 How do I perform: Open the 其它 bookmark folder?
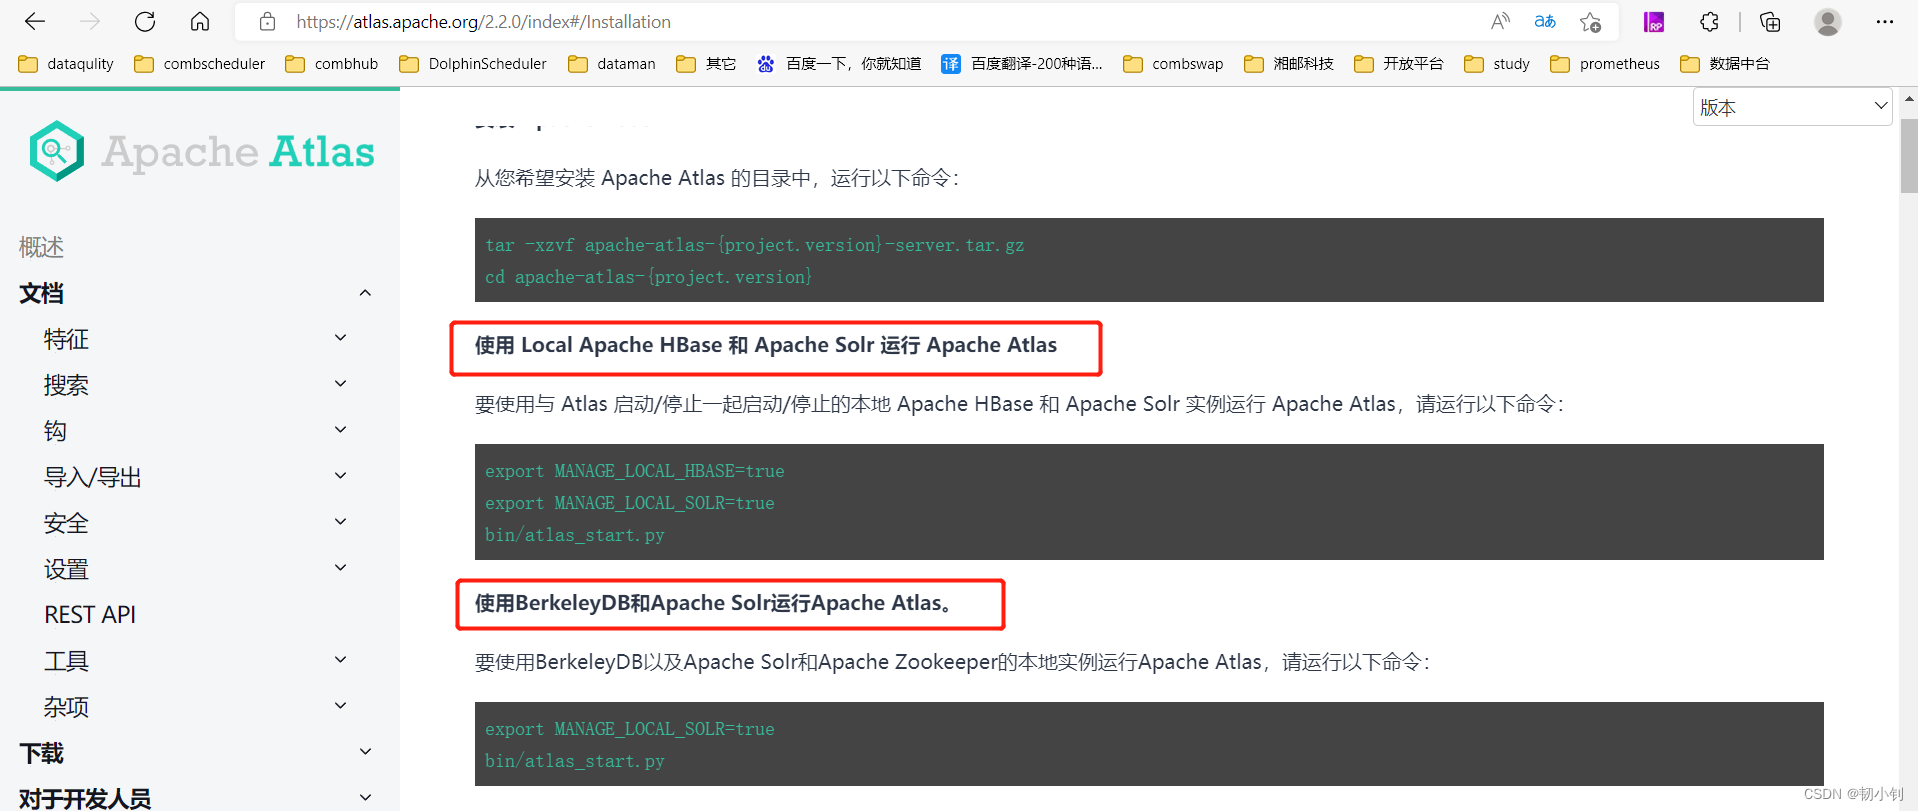(706, 64)
